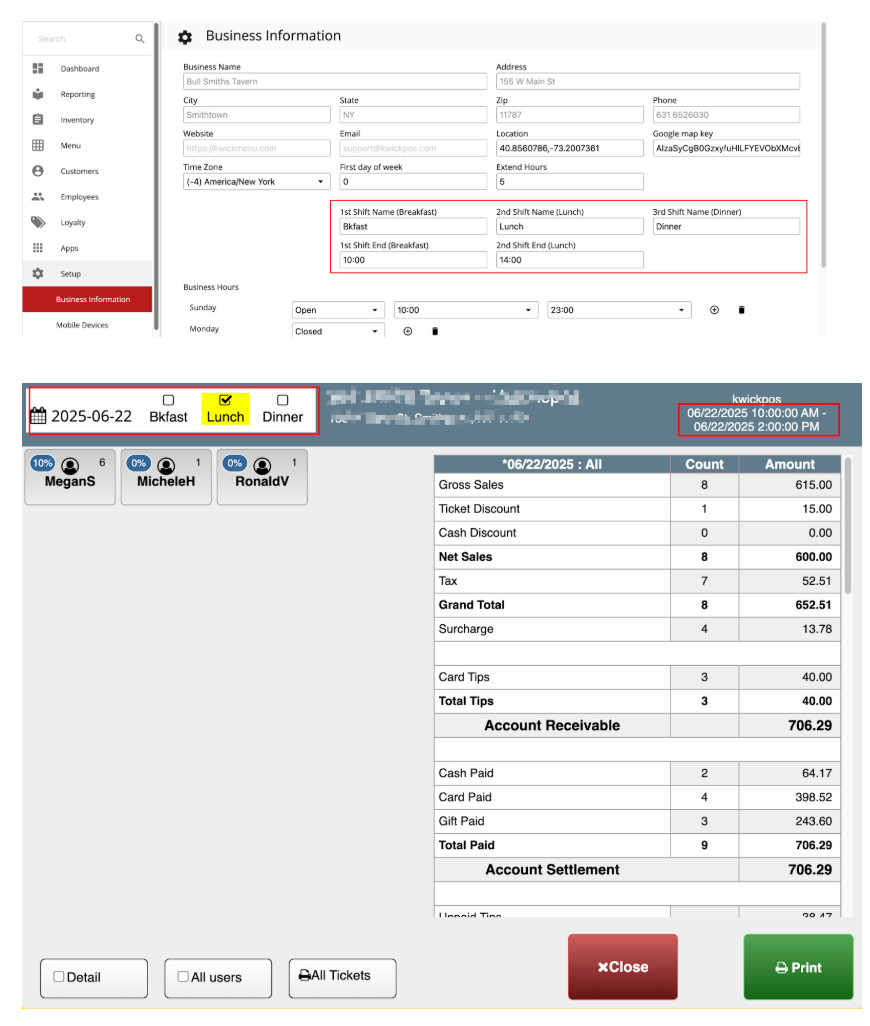The width and height of the screenshot is (870, 1026).
Task: Open Sunday end time 23:00 dropdown
Action: click(619, 310)
